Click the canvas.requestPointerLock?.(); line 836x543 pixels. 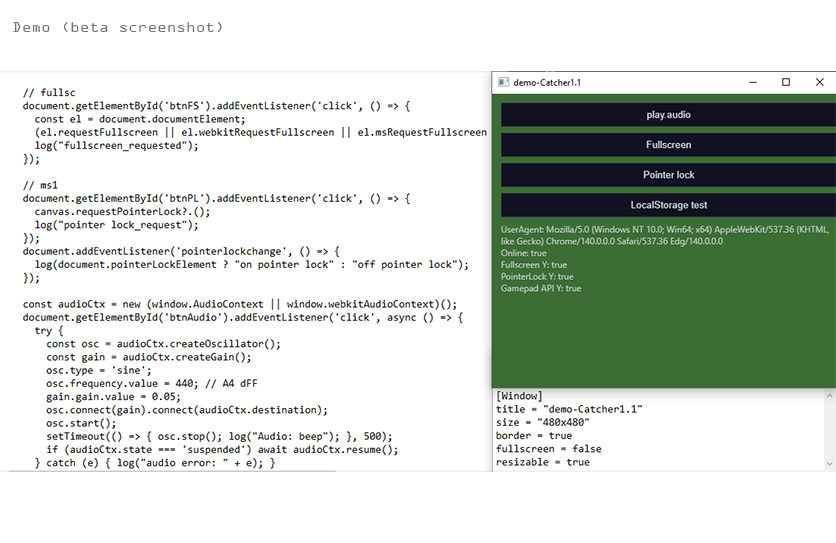pos(122,212)
